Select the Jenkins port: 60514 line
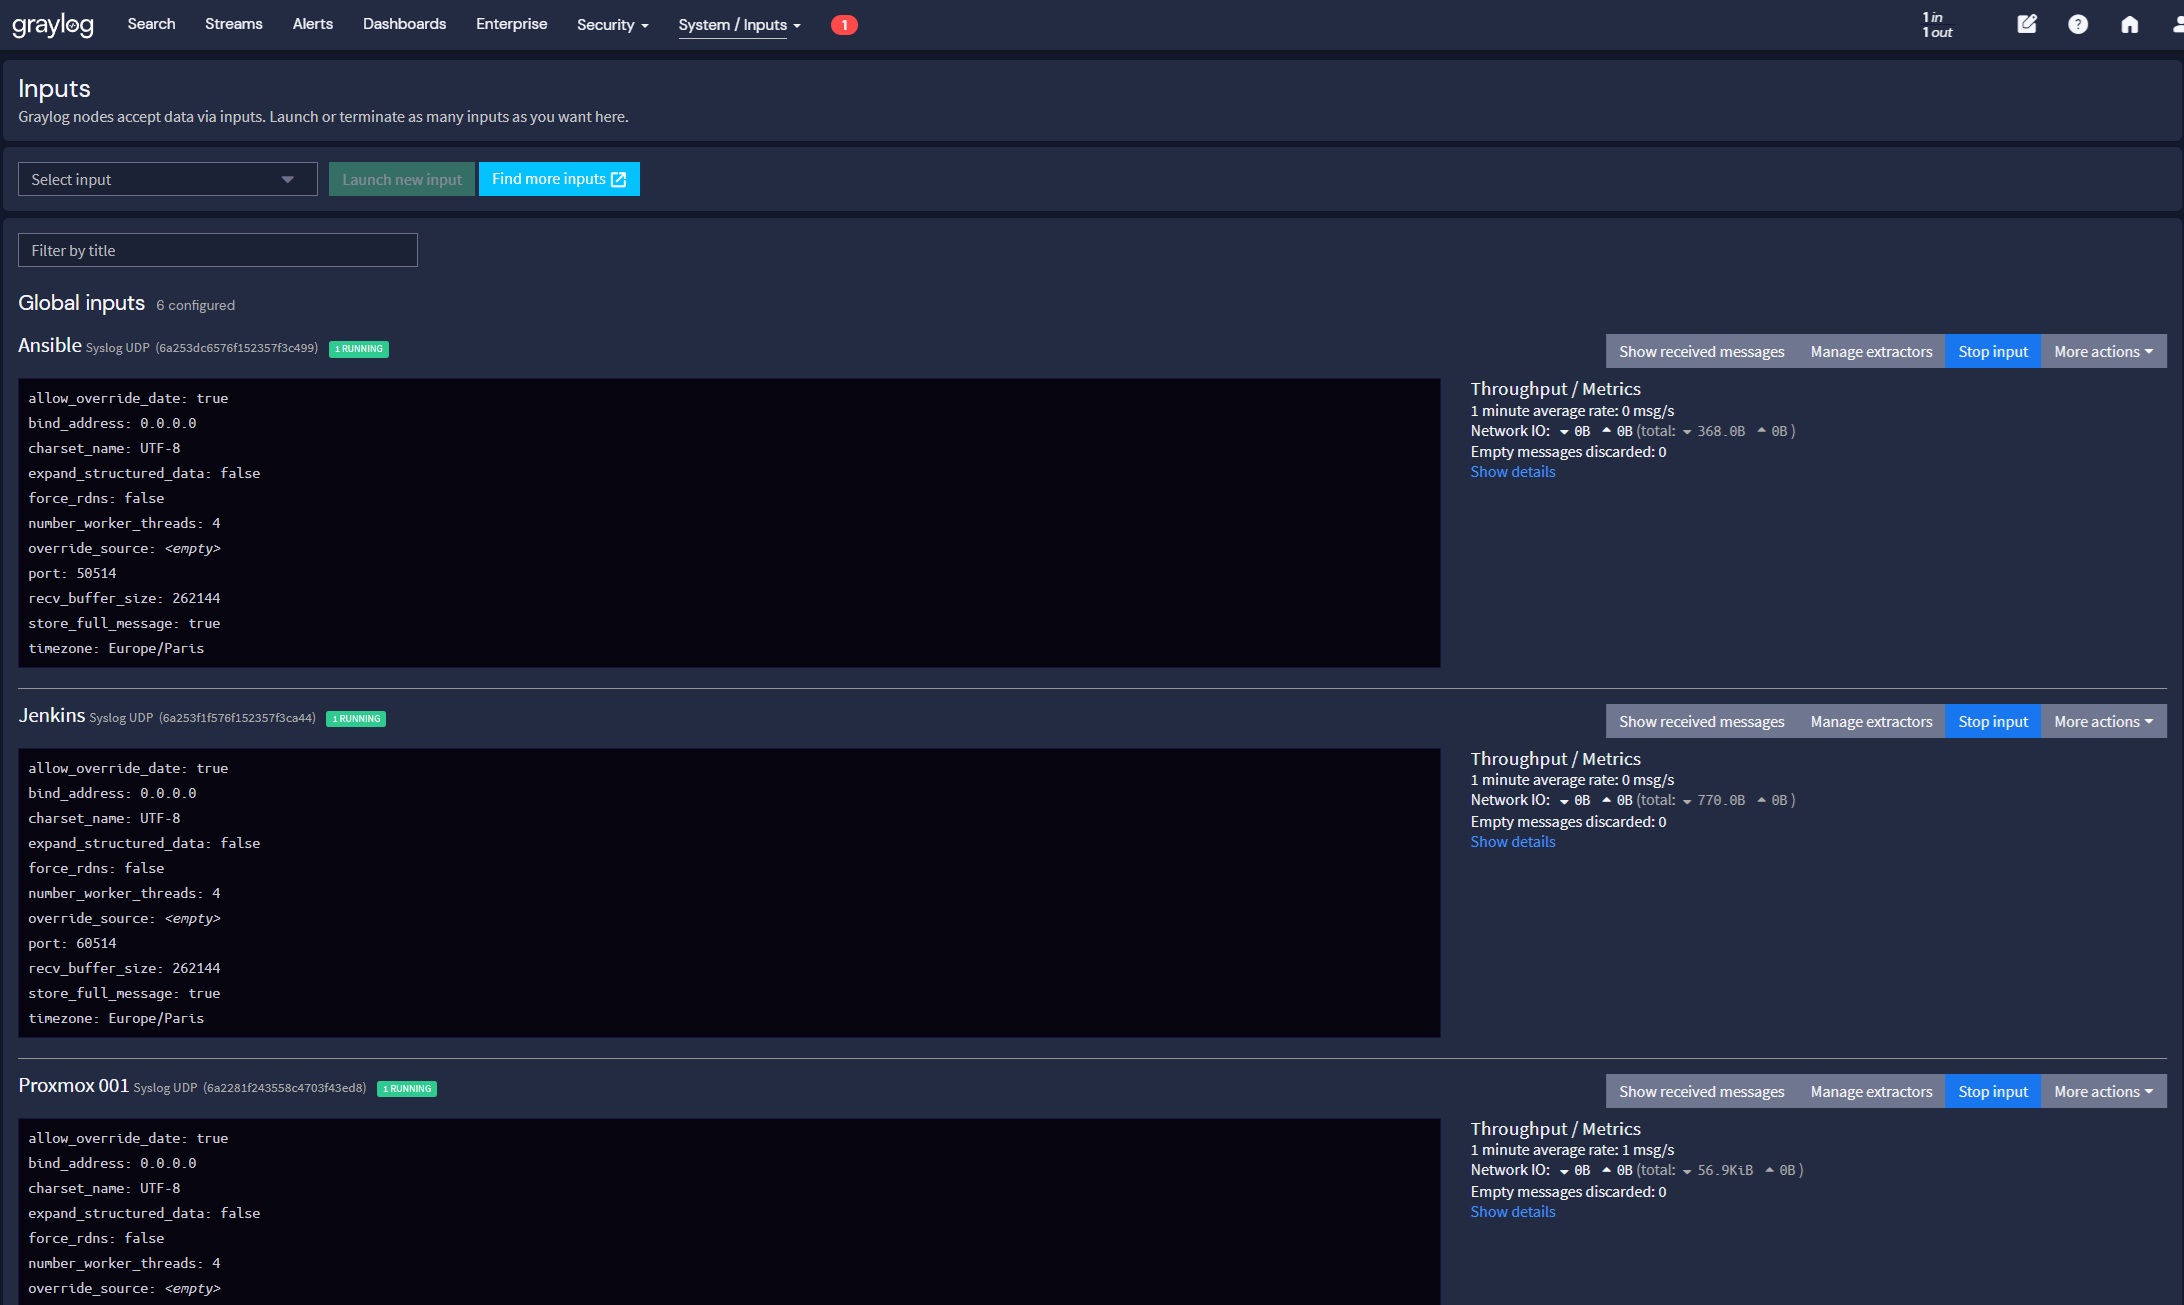Viewport: 2184px width, 1305px height. (72, 943)
